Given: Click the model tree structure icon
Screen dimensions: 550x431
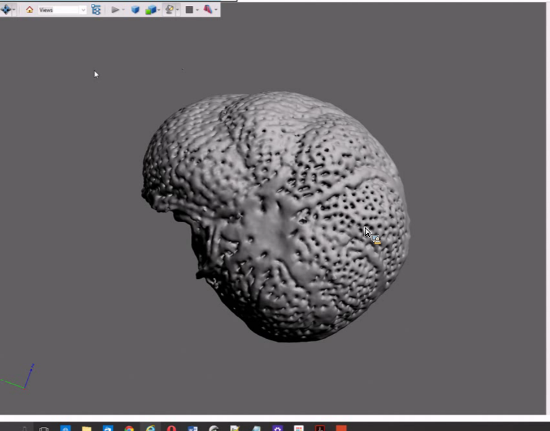Looking at the screenshot, I should click(96, 9).
